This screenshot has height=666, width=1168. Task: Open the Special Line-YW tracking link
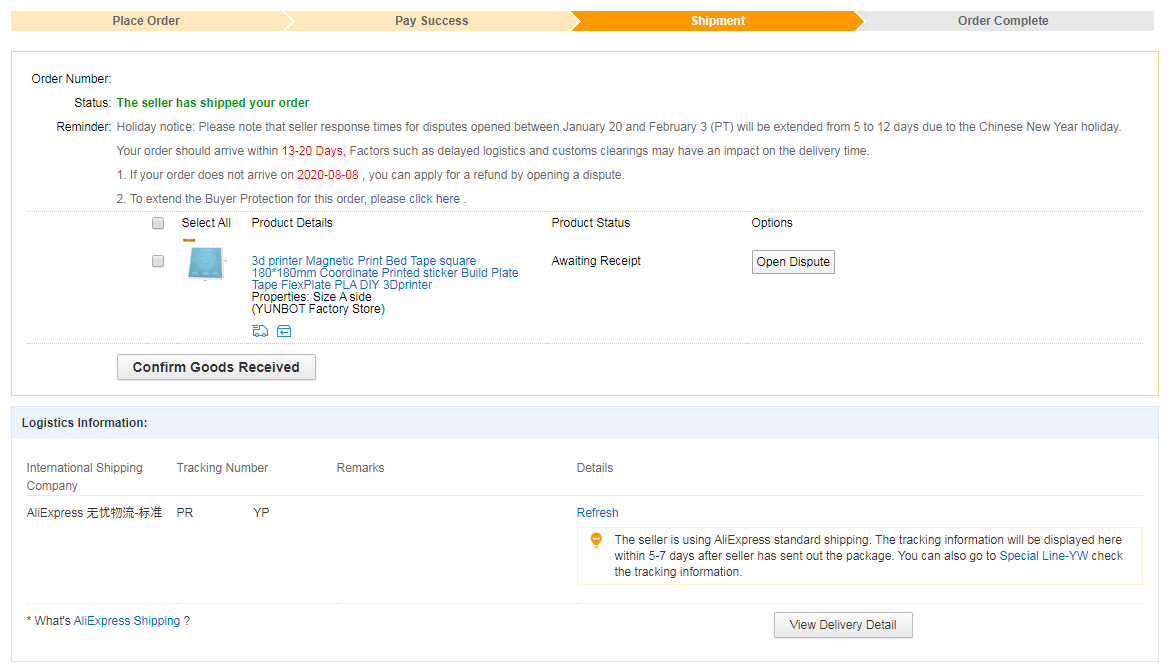pos(1043,556)
